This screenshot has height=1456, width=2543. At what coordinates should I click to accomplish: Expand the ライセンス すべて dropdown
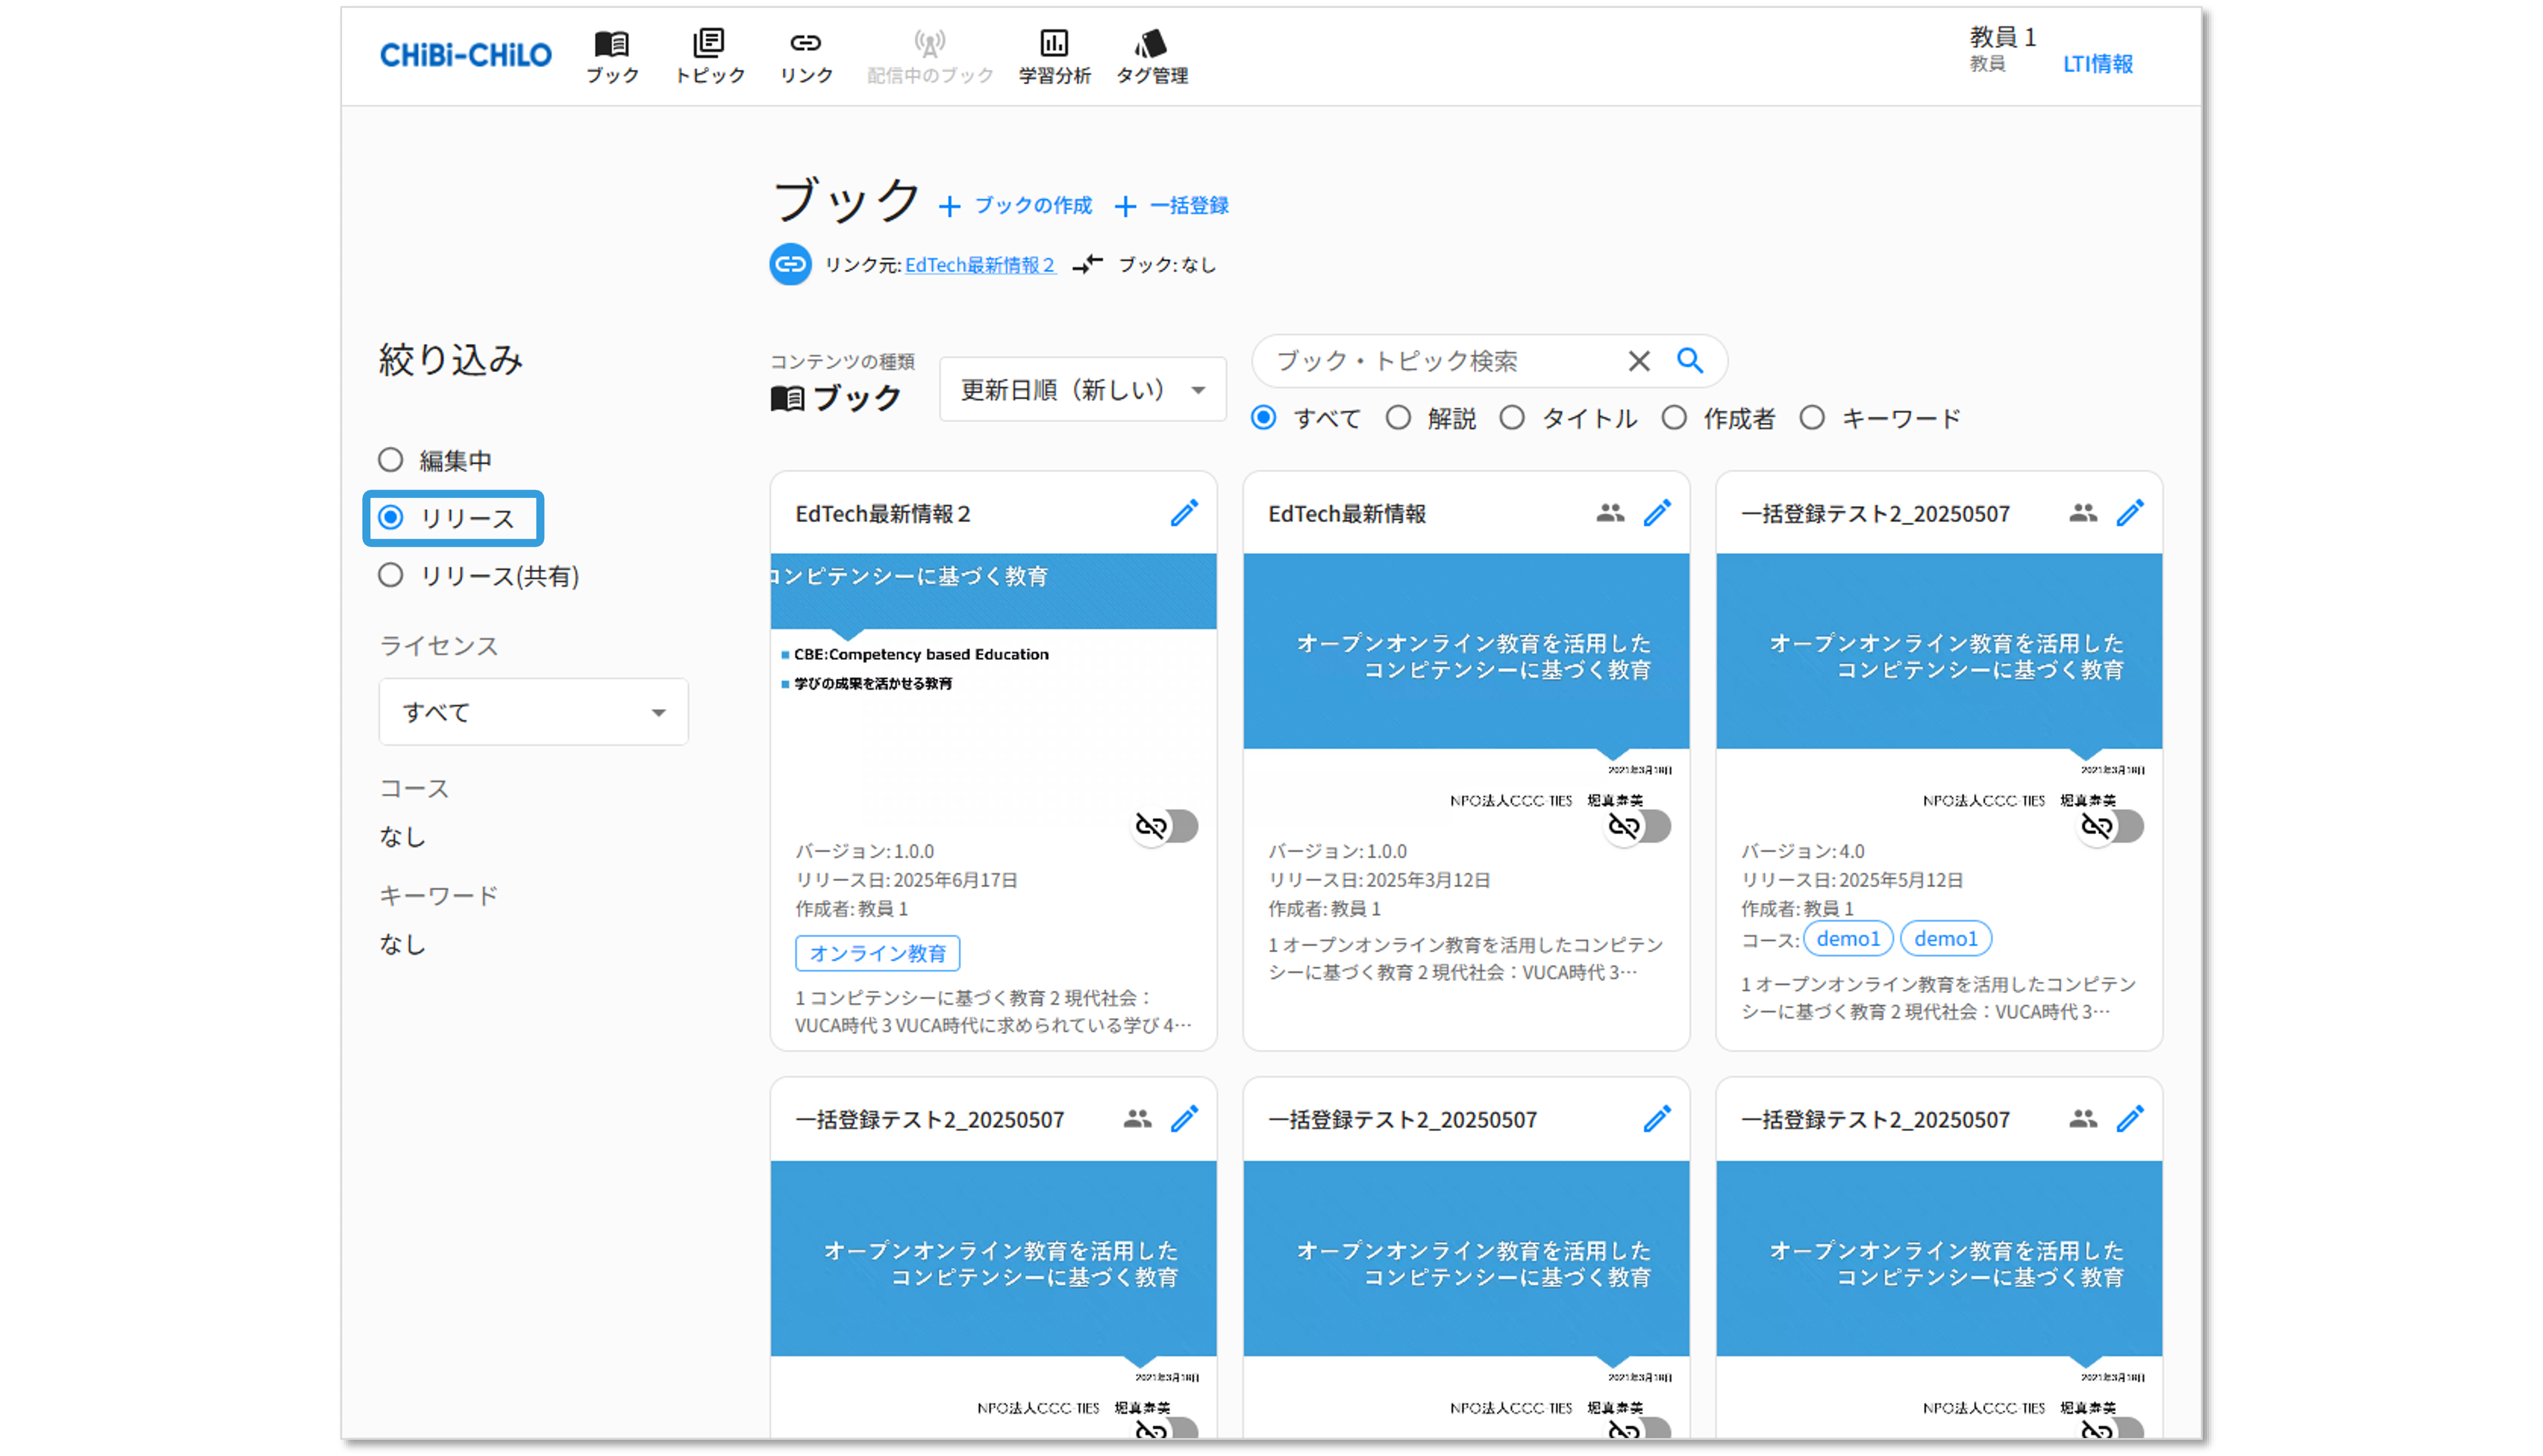point(533,712)
